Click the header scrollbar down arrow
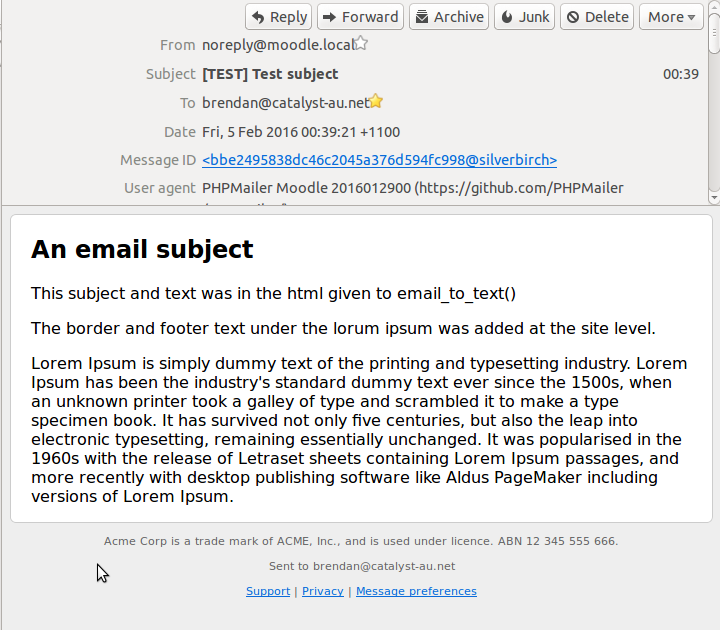Screen dimensions: 720x630 pos(714,198)
